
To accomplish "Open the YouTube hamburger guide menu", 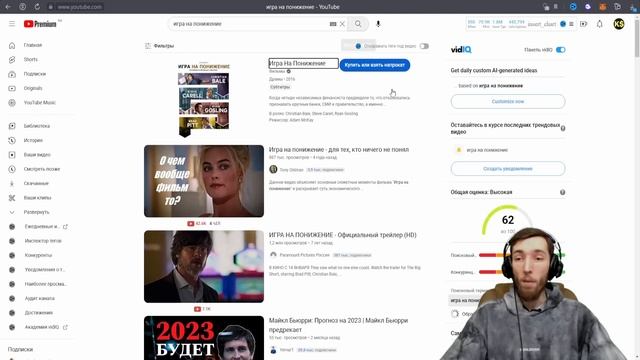I will coord(12,24).
